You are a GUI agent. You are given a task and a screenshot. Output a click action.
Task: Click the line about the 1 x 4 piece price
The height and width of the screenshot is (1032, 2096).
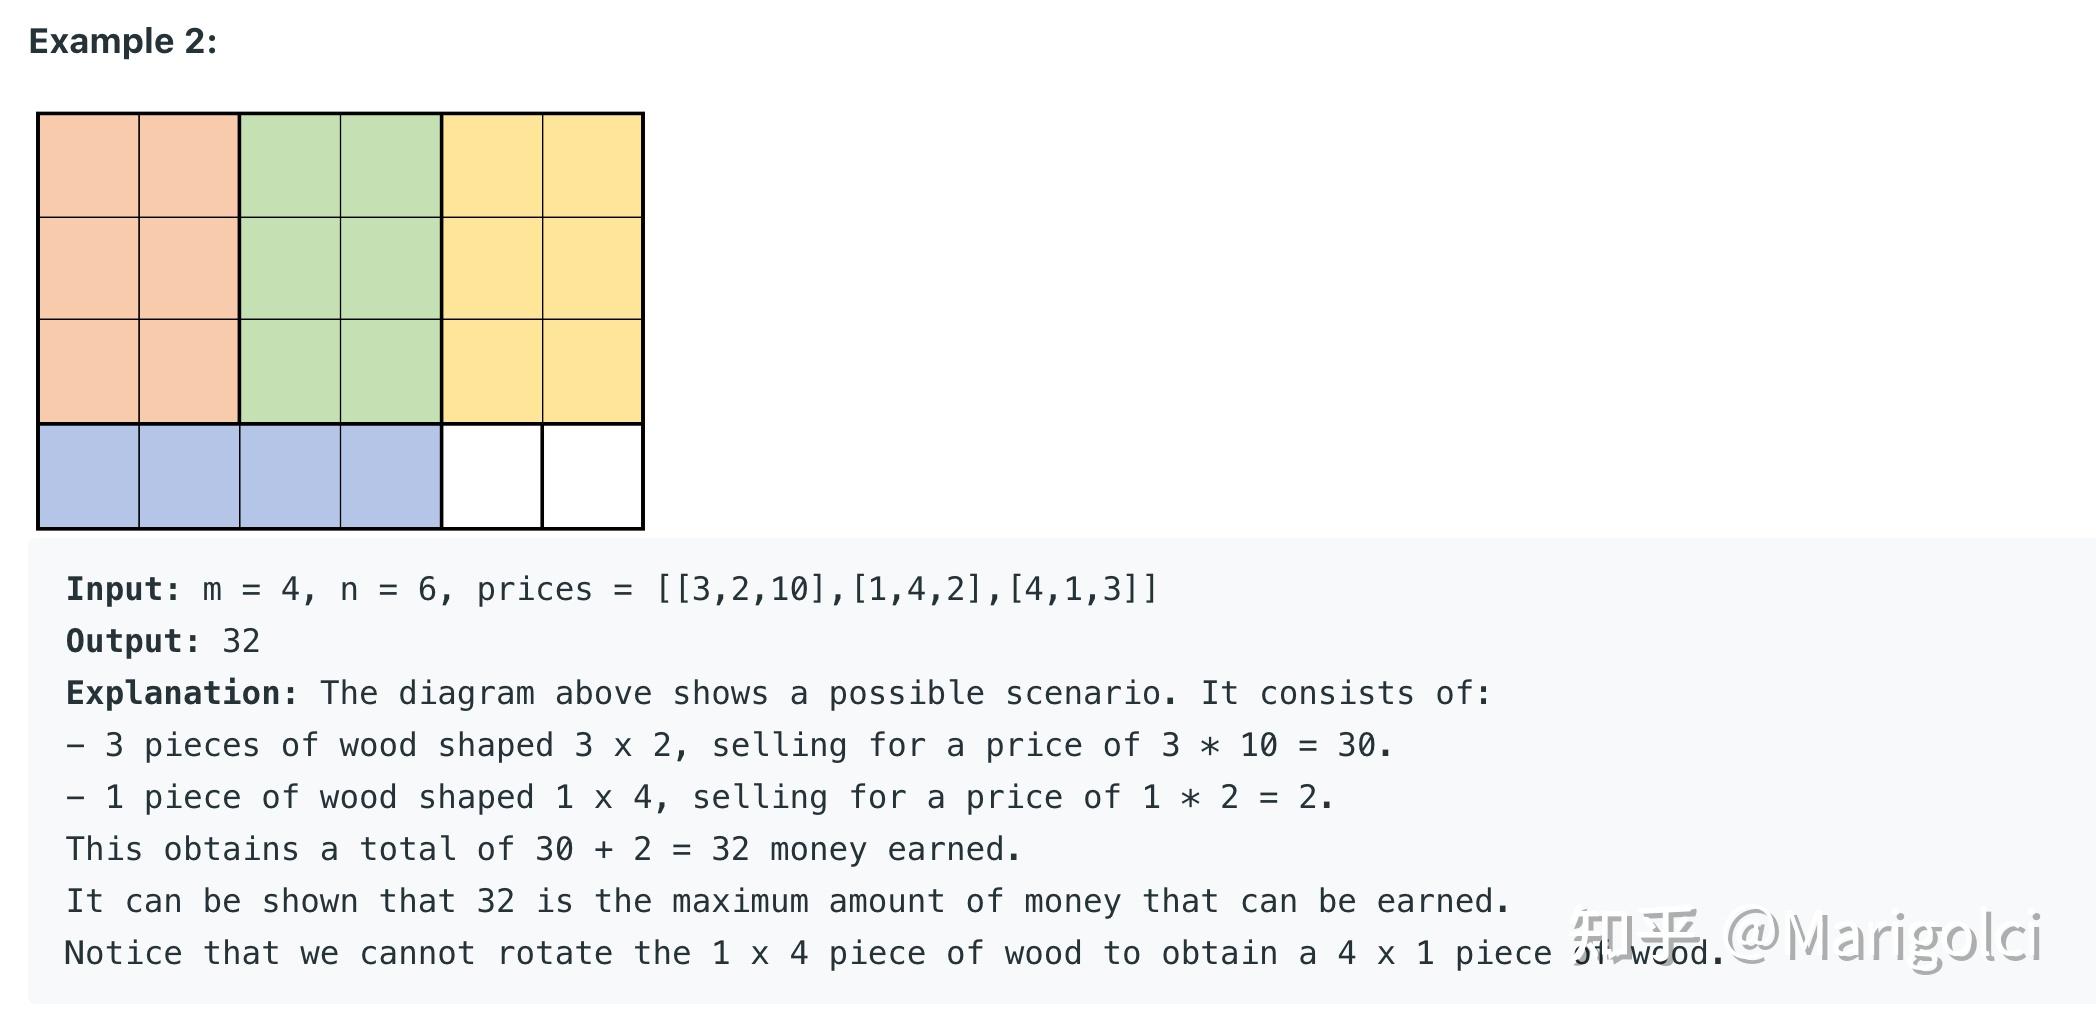[699, 797]
